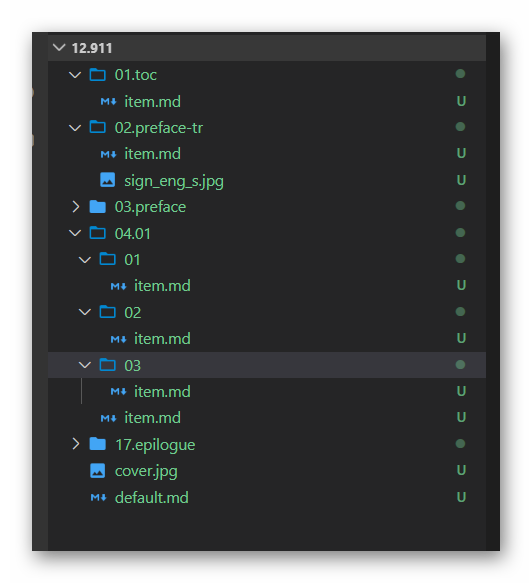Screen dimensions: 532x583
Task: Click the 02.preface-tr open folder icon
Action: (x=98, y=128)
